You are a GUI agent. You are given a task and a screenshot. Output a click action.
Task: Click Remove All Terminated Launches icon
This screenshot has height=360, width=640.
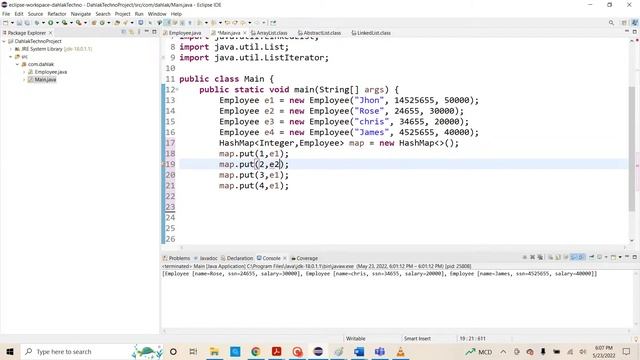click(x=540, y=257)
